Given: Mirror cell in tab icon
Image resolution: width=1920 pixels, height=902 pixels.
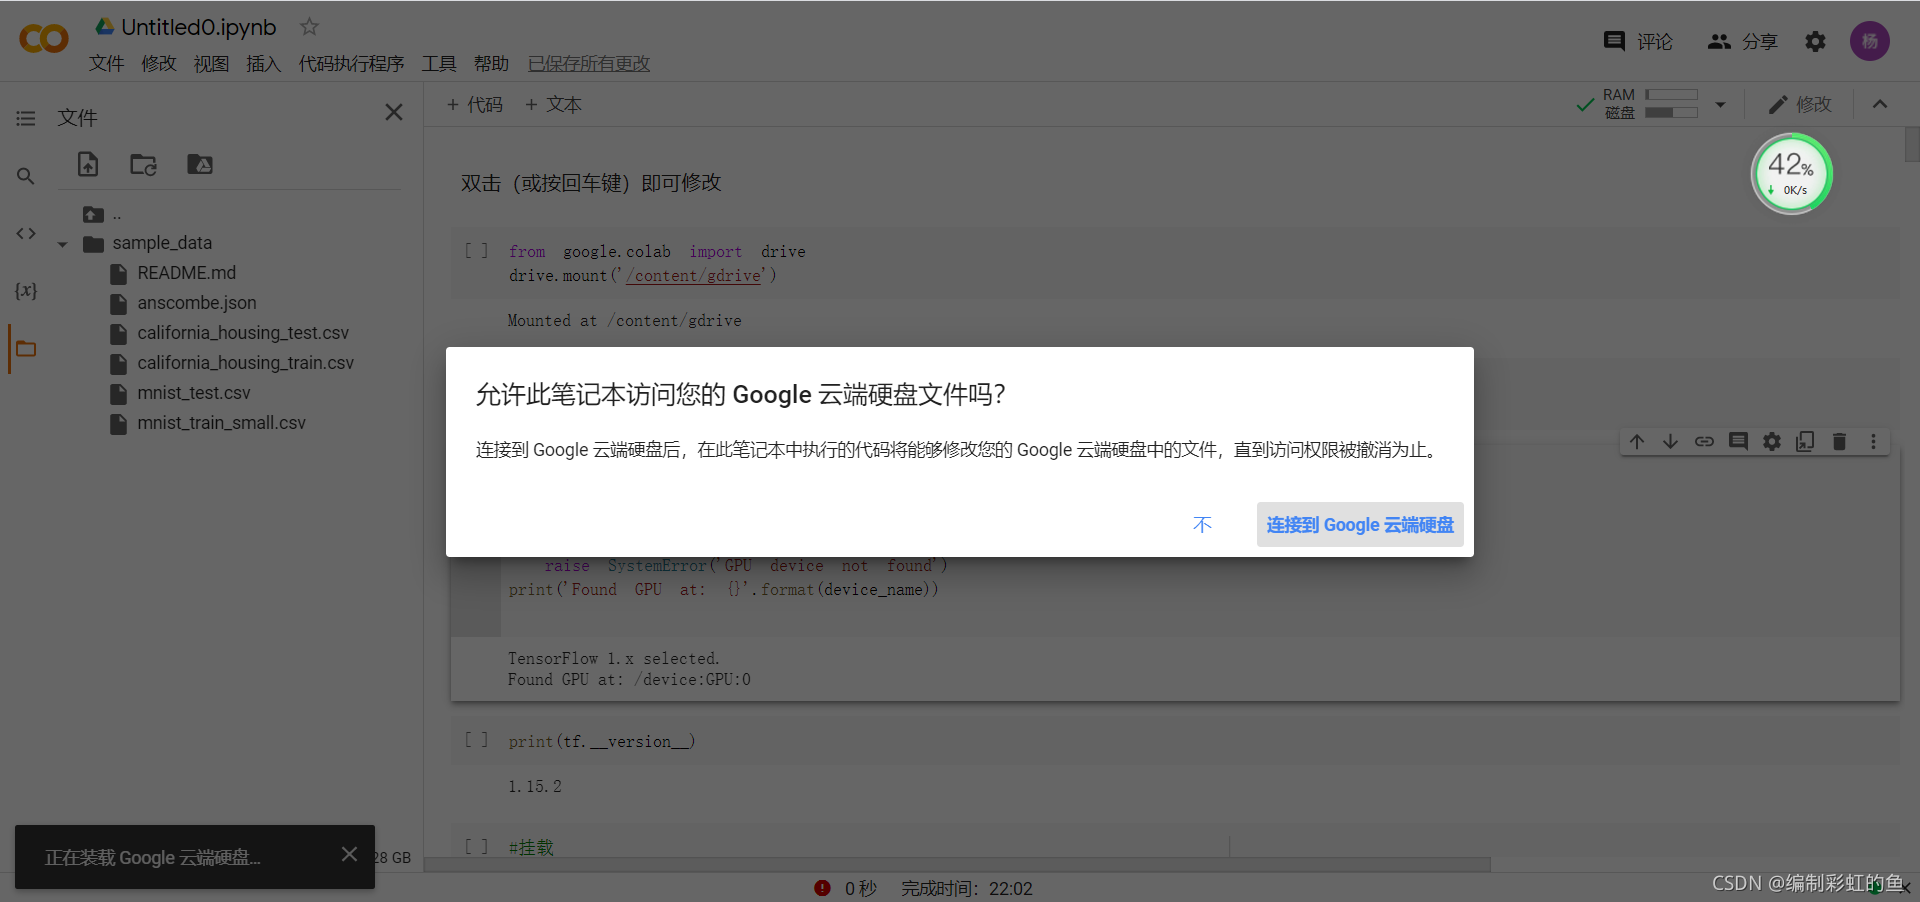Looking at the screenshot, I should click(1805, 441).
